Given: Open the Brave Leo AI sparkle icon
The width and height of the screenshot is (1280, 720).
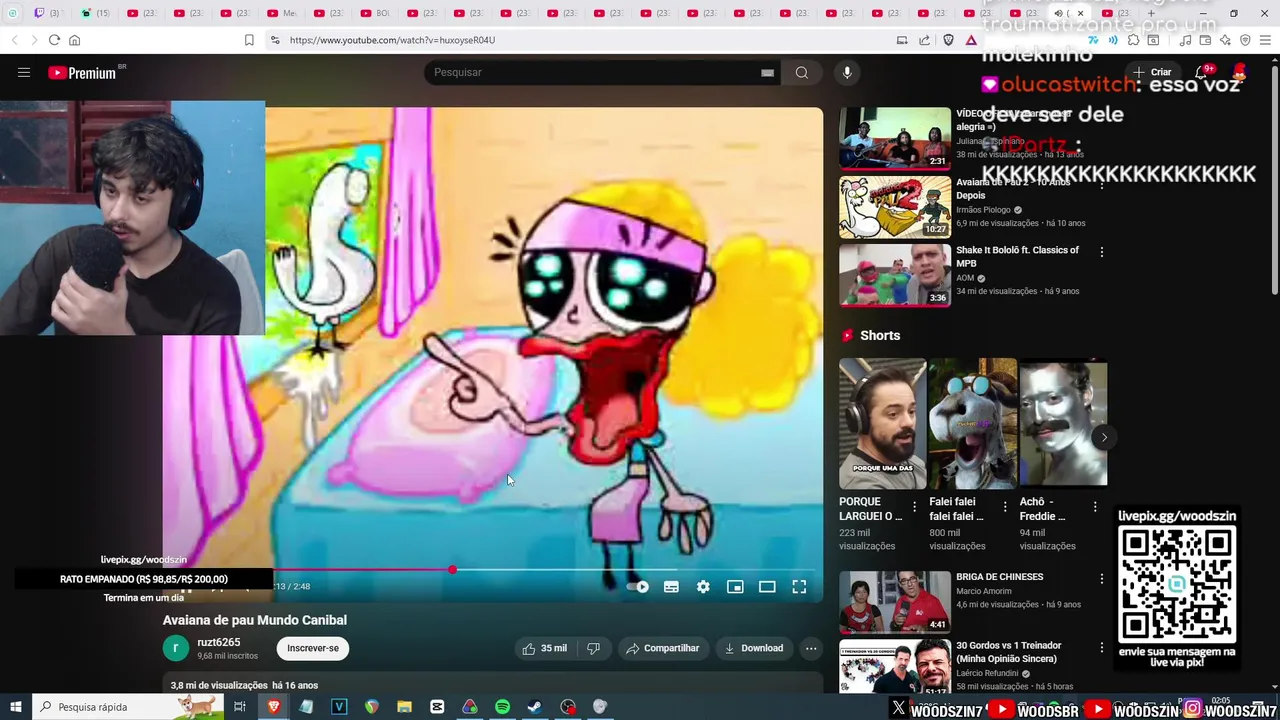Looking at the screenshot, I should (1225, 40).
